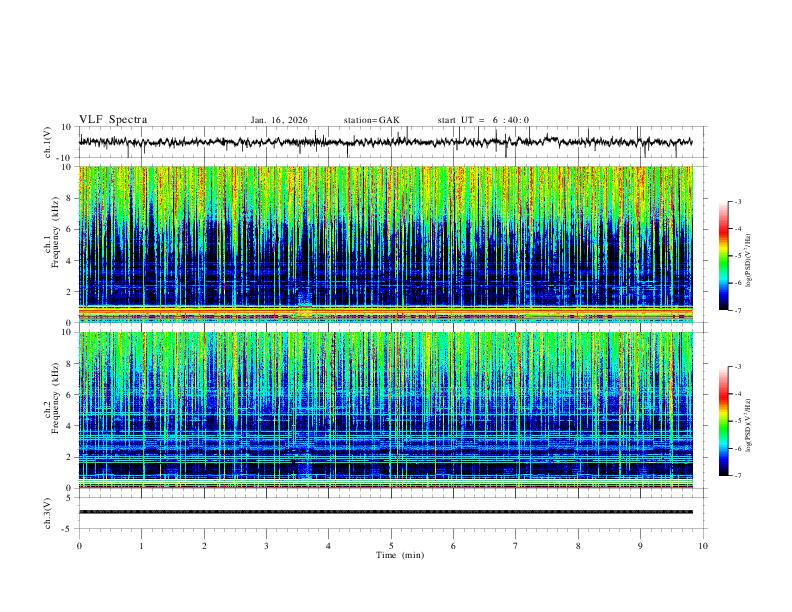Click the ch.1 waveform trace plot
This screenshot has height=612, width=792.
pos(386,142)
